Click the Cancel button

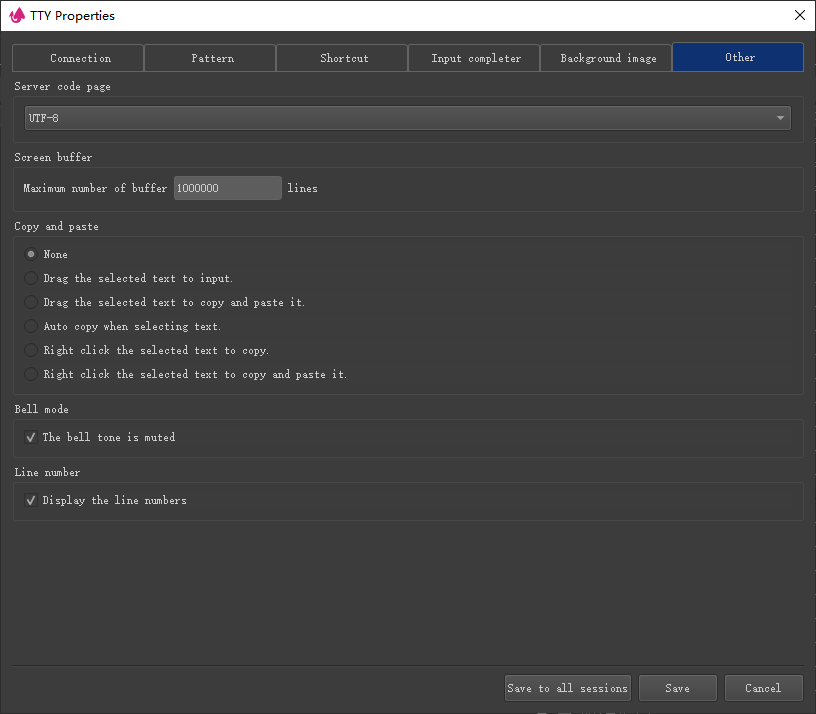[x=763, y=688]
